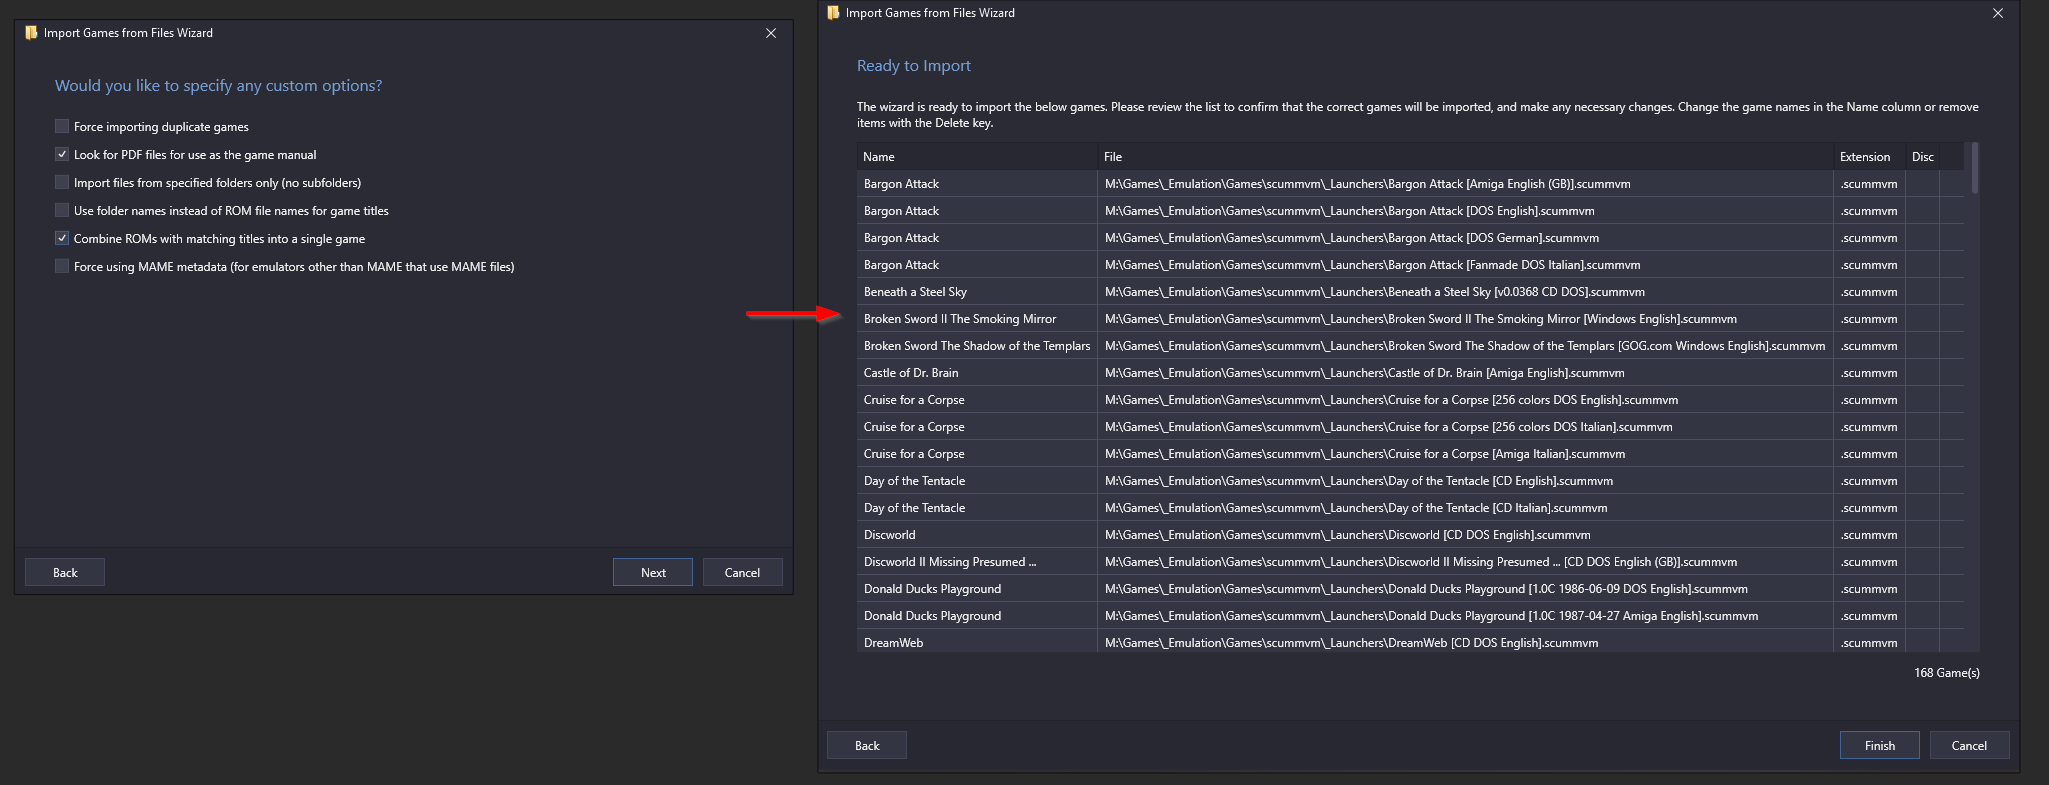Image resolution: width=2049 pixels, height=785 pixels.
Task: Click file path of DreamWeb row
Action: (1465, 642)
